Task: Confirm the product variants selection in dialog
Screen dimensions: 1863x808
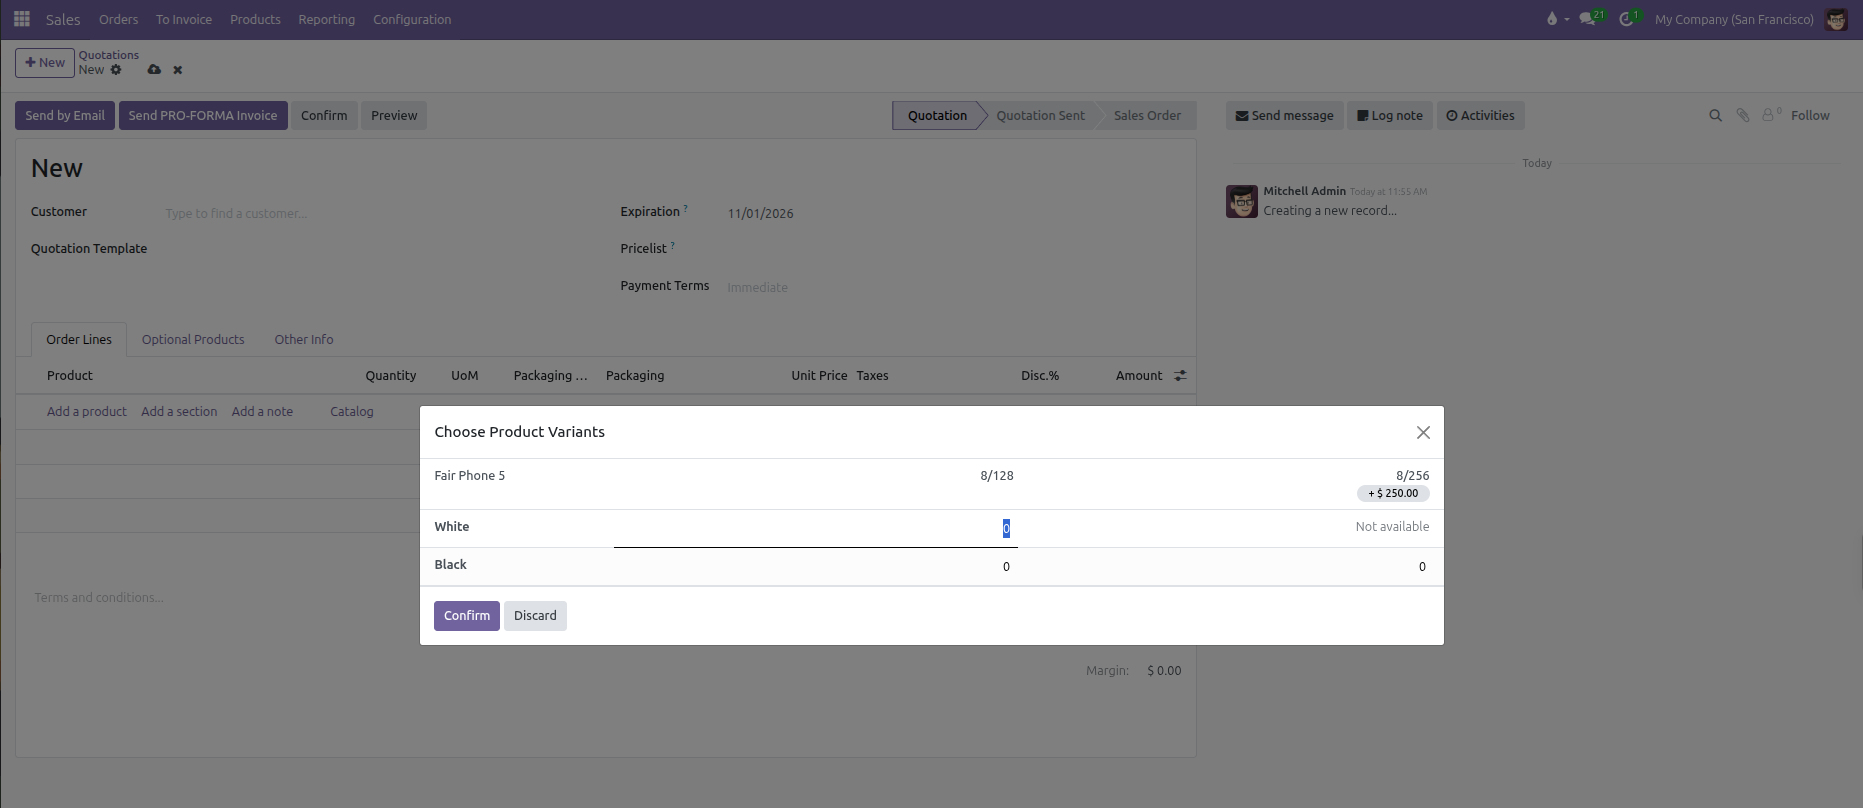Action: pos(467,616)
